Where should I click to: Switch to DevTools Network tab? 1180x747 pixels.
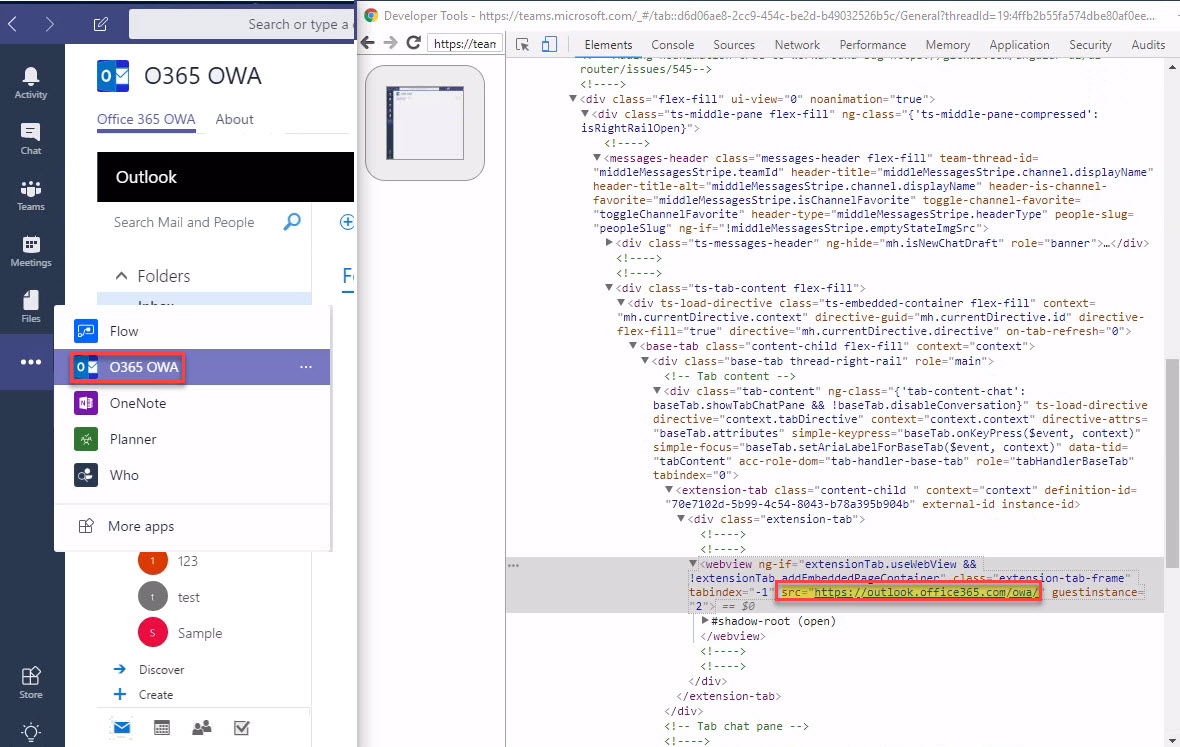tap(797, 45)
